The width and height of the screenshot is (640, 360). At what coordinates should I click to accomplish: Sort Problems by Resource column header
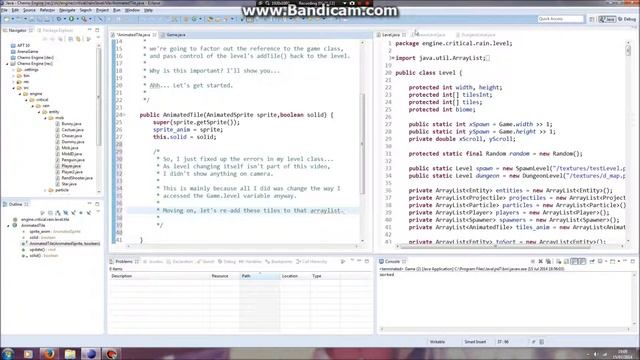point(225,276)
